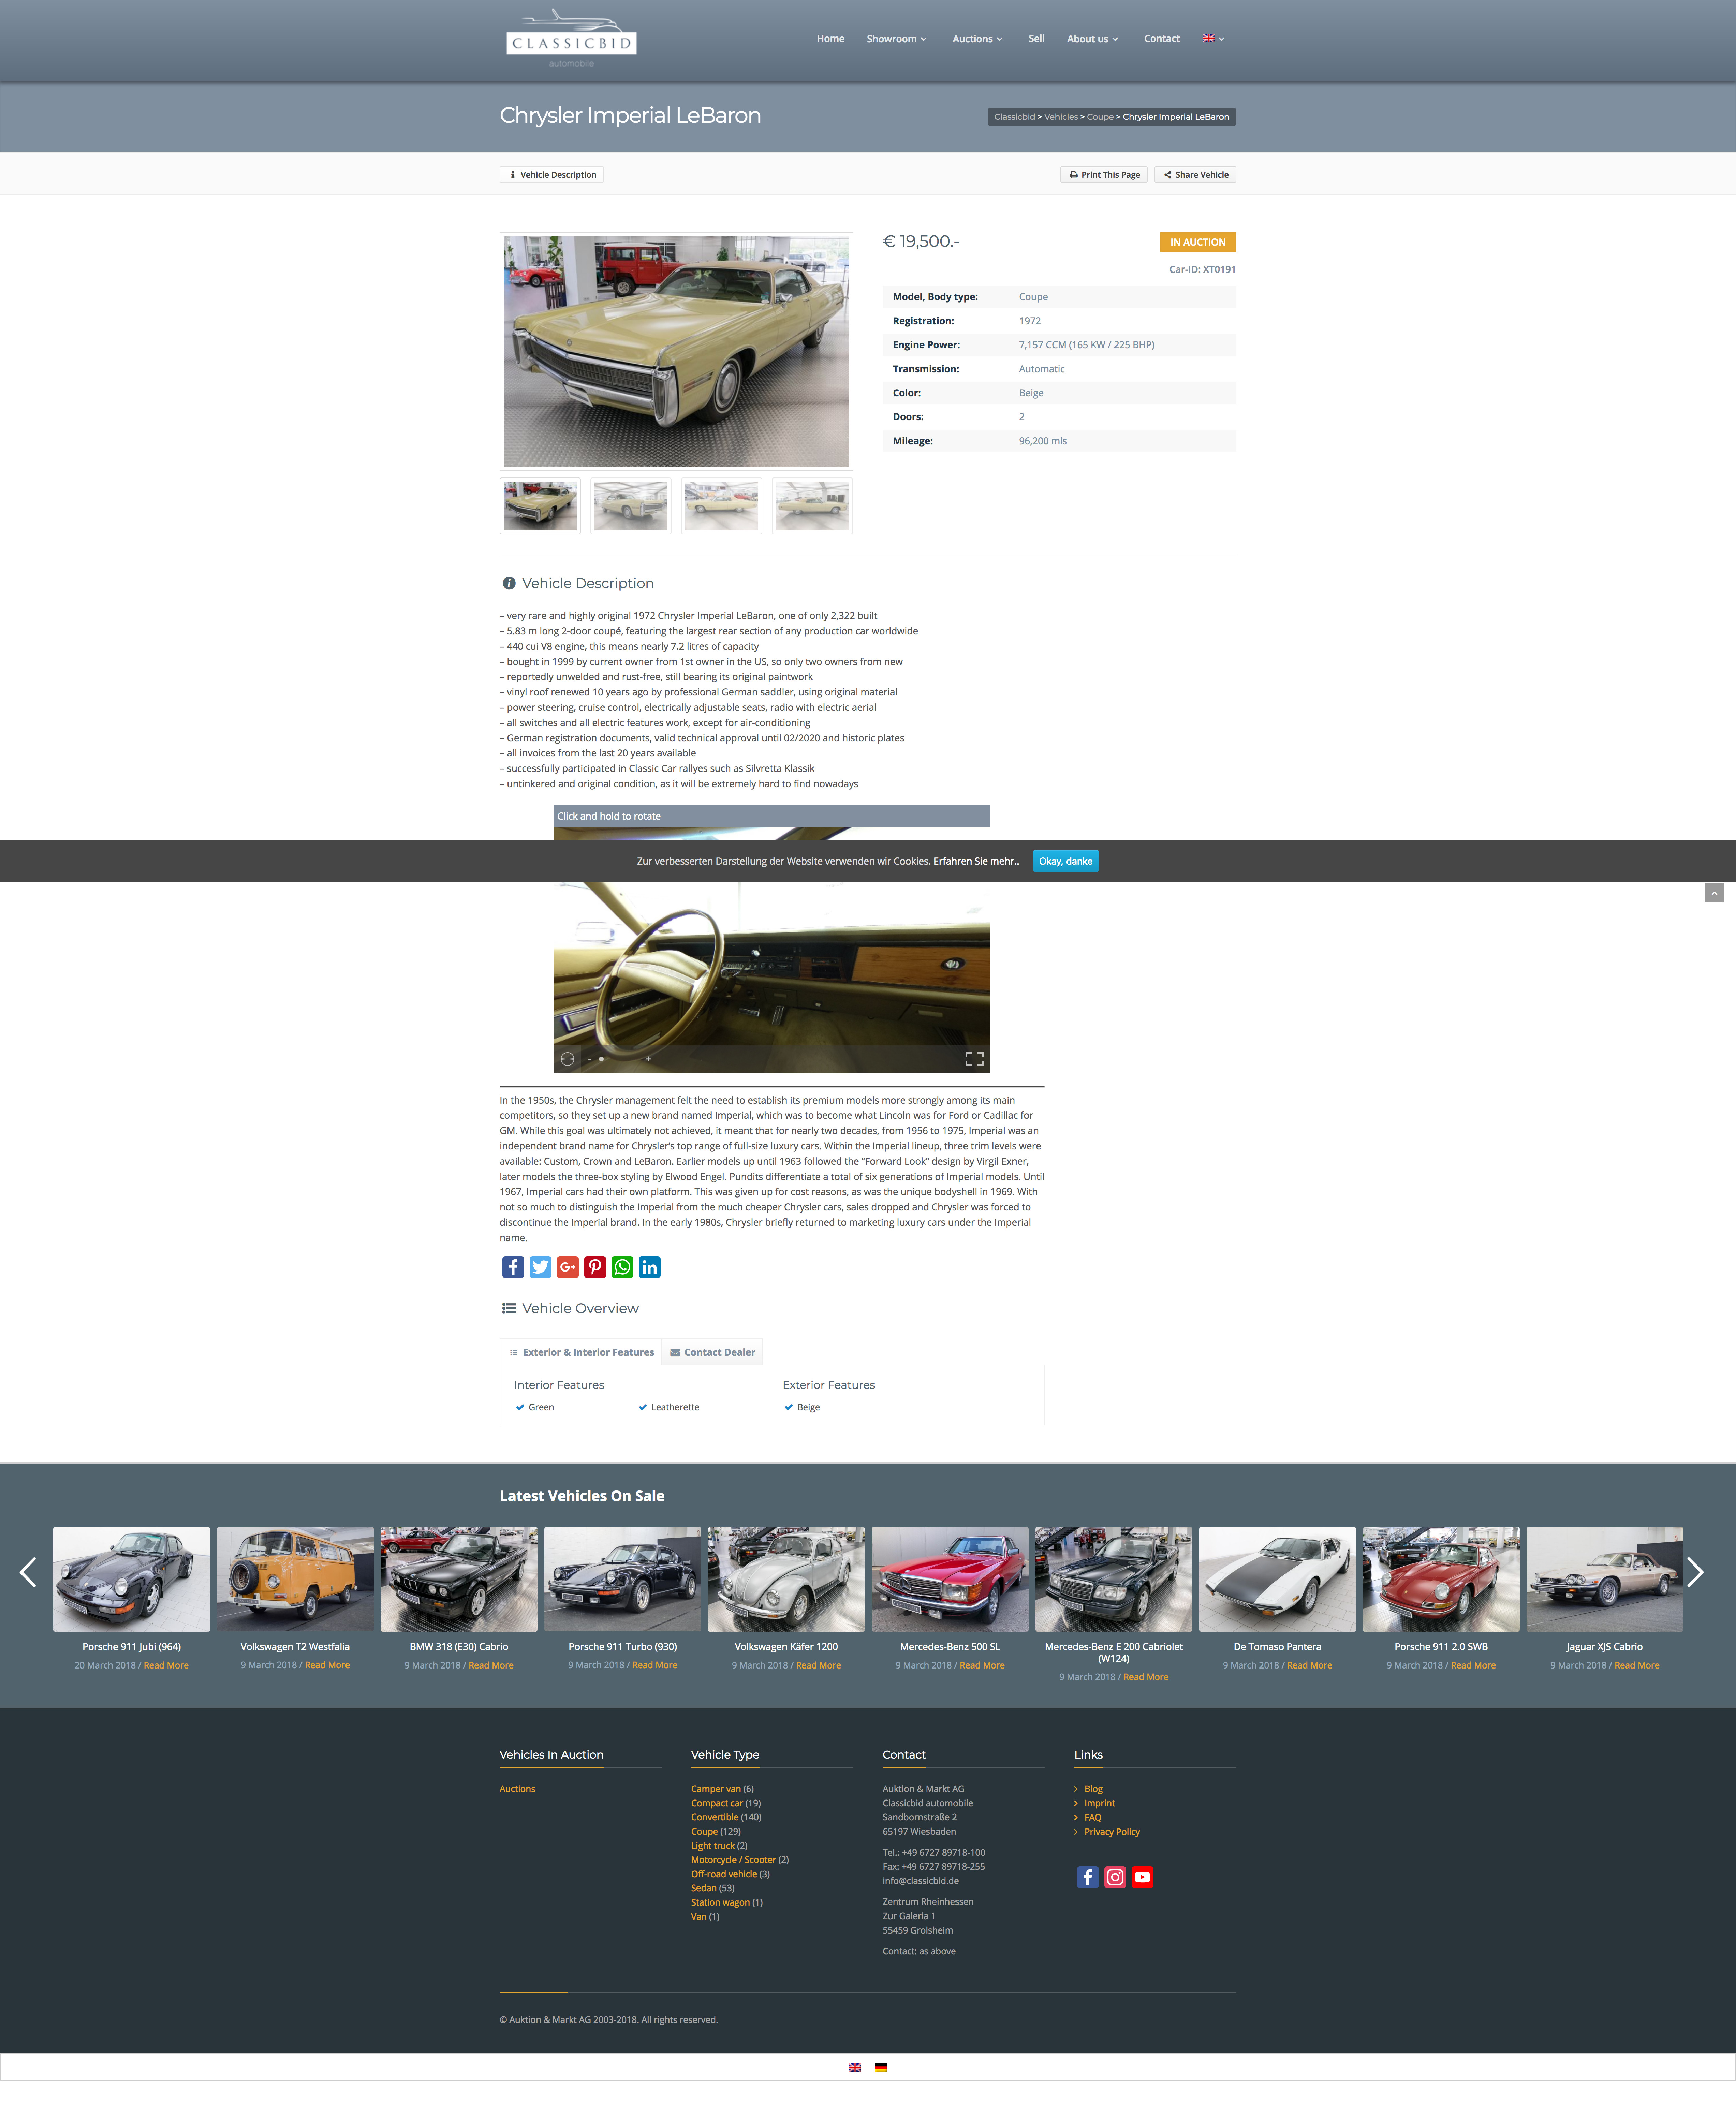Share the page via WhatsApp
The image size is (1736, 2101).
(x=622, y=1267)
